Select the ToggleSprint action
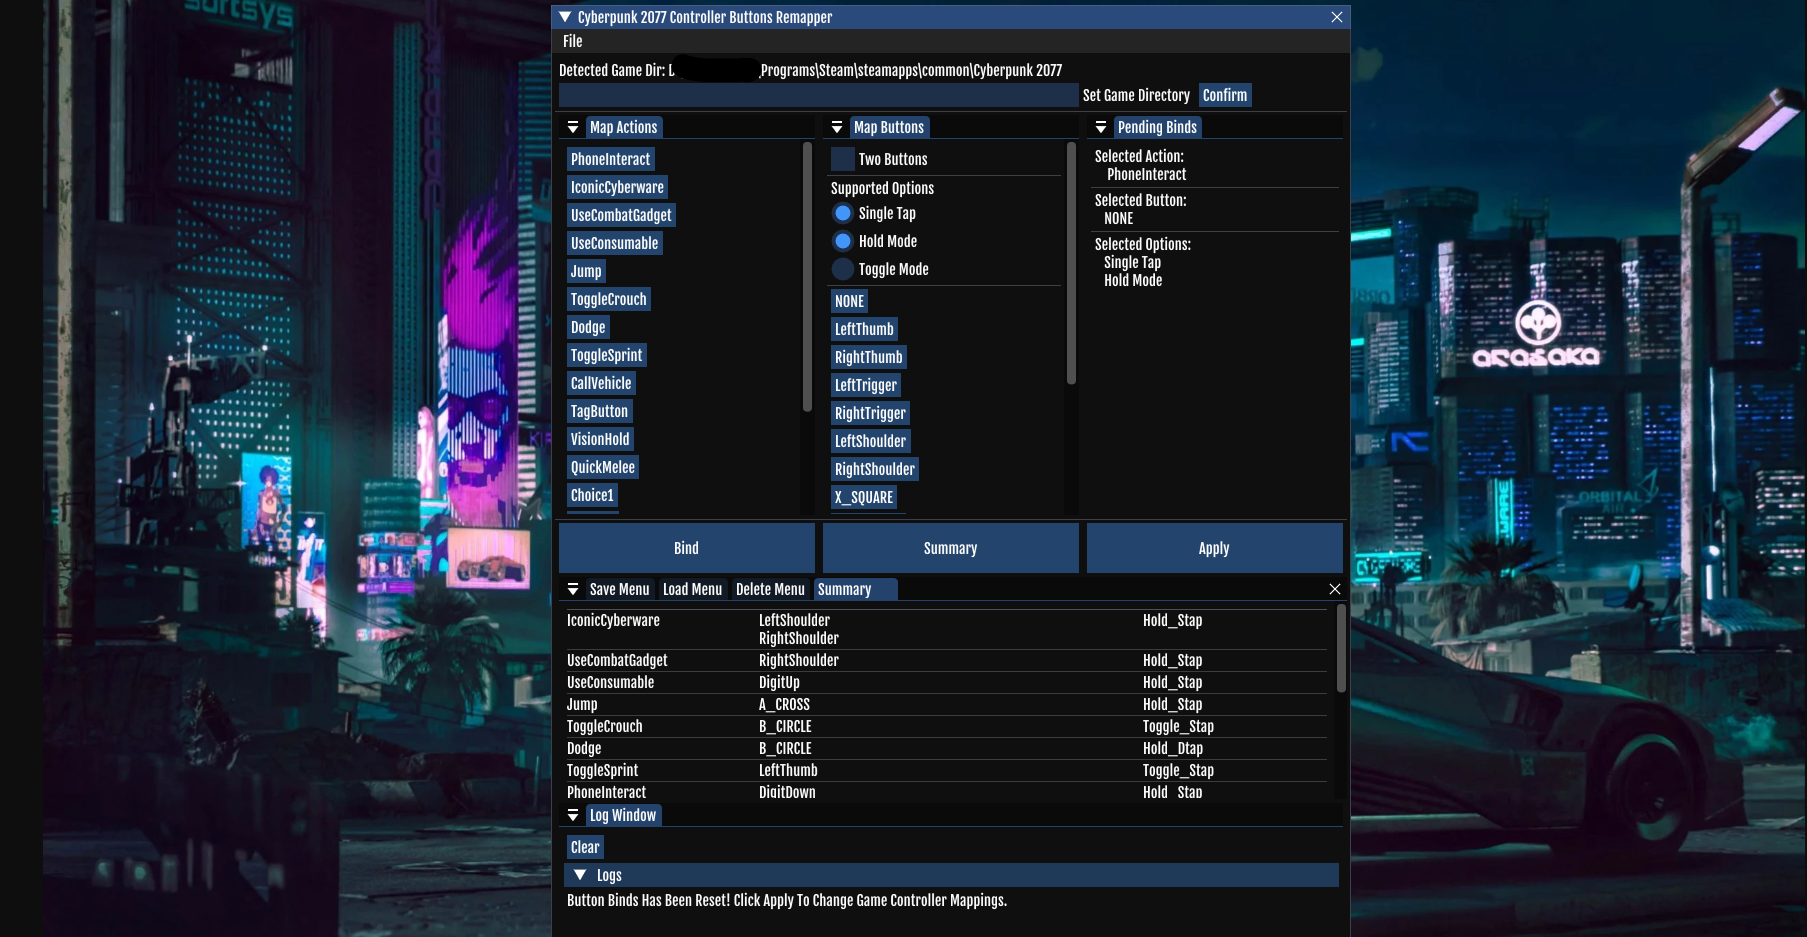The width and height of the screenshot is (1807, 937). pyautogui.click(x=606, y=355)
